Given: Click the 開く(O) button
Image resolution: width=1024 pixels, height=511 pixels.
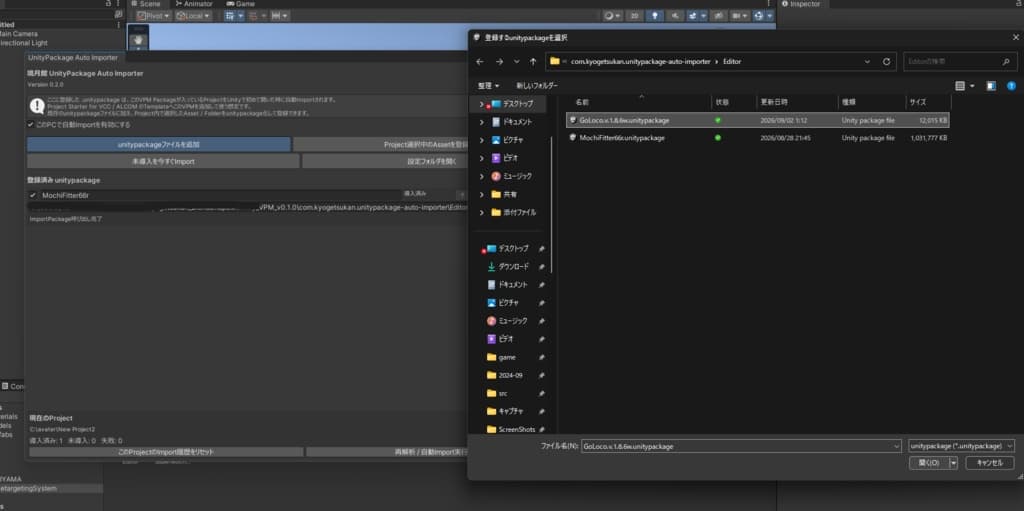Looking at the screenshot, I should (x=929, y=463).
